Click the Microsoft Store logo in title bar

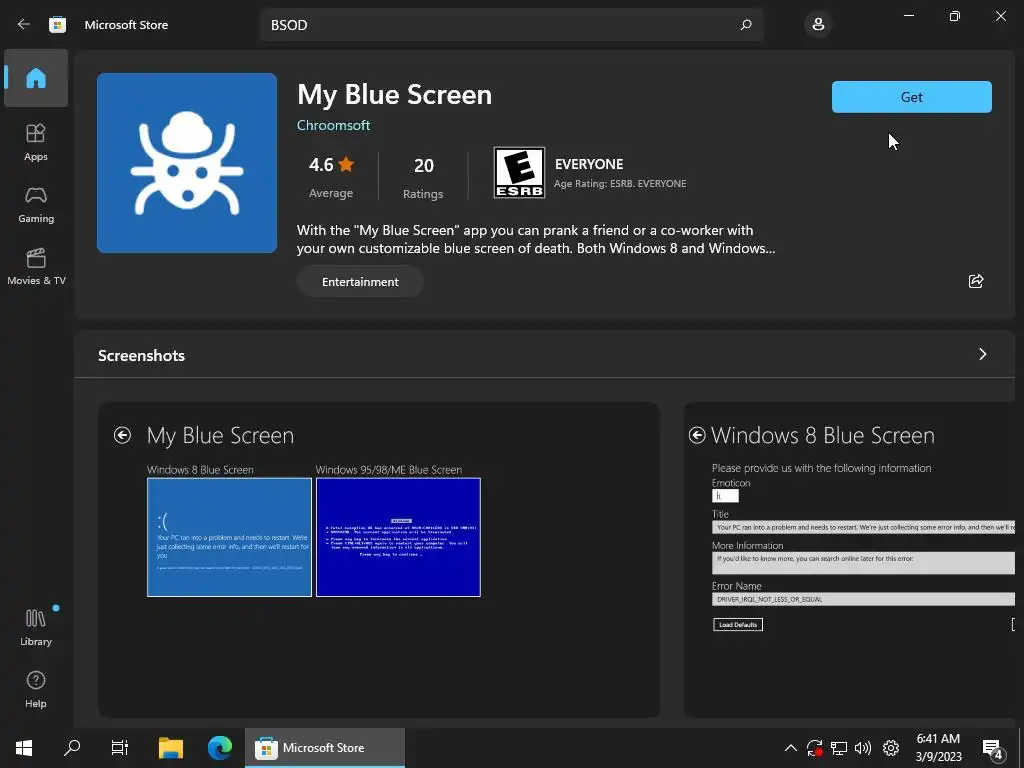click(x=57, y=25)
